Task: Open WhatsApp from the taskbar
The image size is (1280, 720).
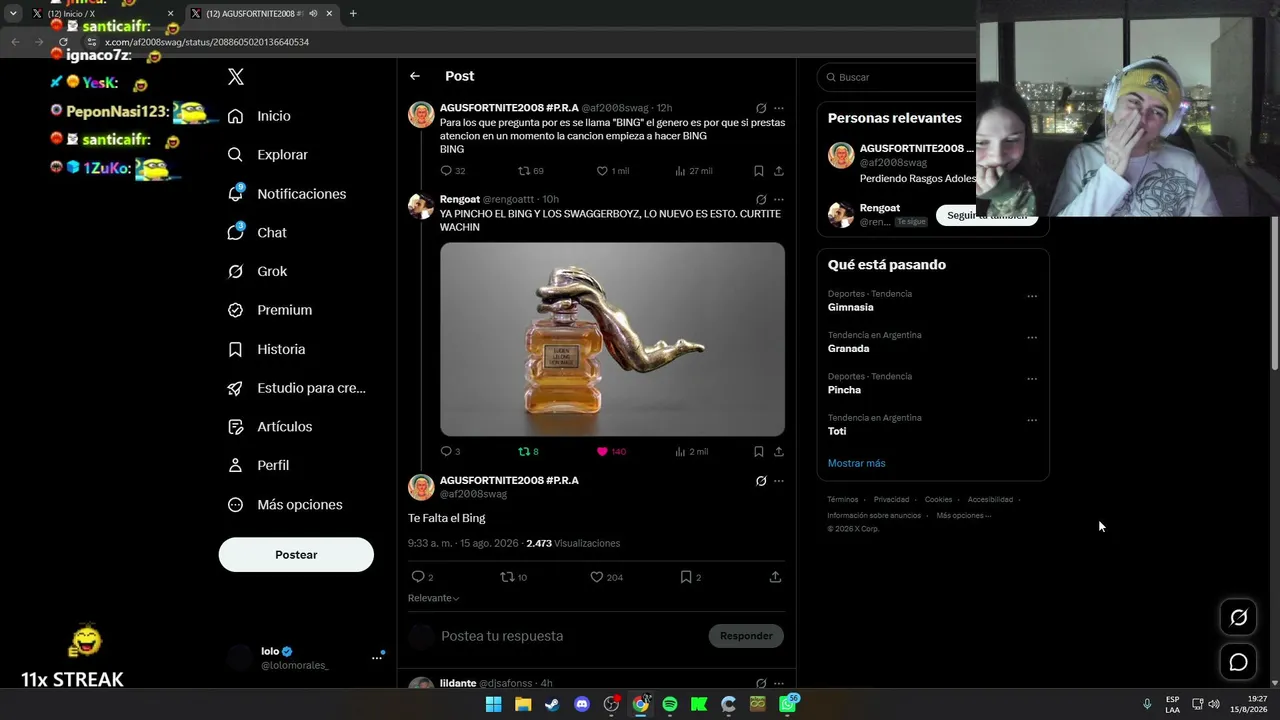Action: 788,704
